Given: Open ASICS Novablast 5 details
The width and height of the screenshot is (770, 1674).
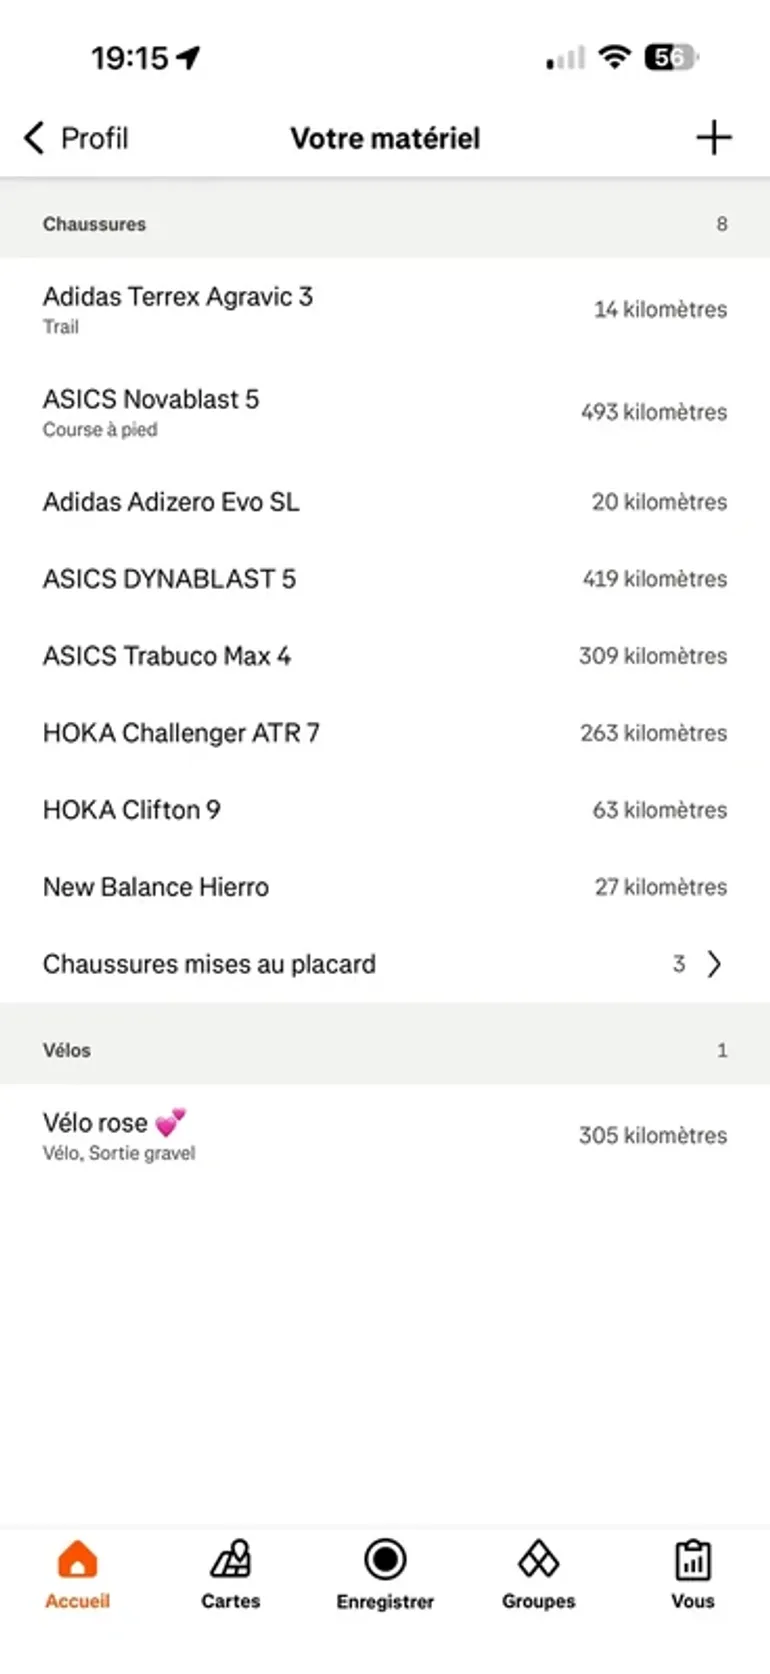Looking at the screenshot, I should (385, 412).
